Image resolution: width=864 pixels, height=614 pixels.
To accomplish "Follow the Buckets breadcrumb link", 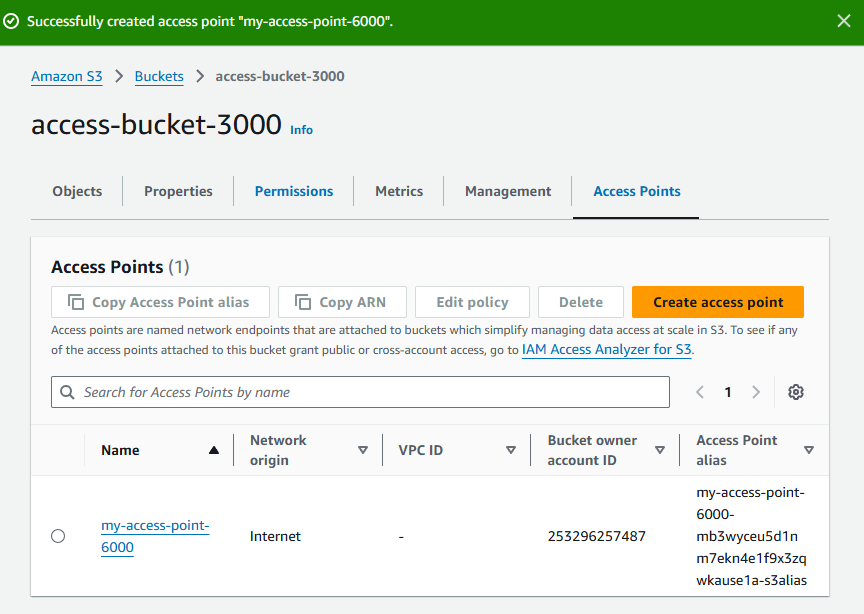I will [159, 76].
